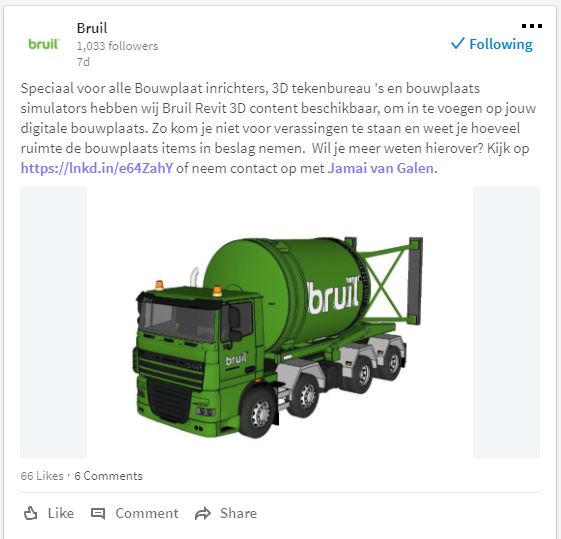Open the Bruil company page name
This screenshot has width=561, height=539.
coord(92,28)
